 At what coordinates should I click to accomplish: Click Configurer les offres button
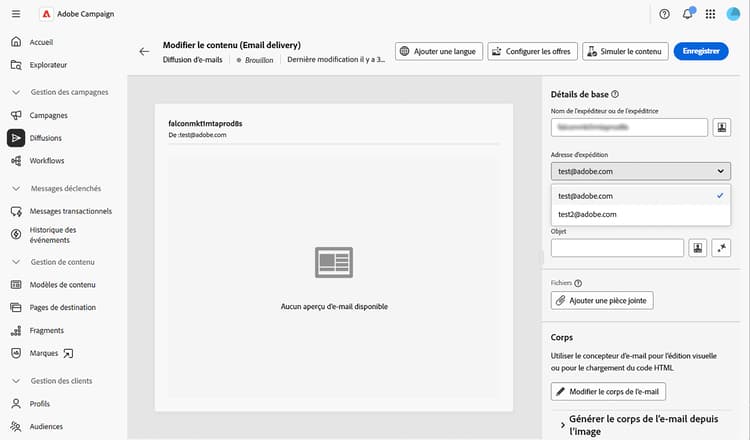pos(532,51)
